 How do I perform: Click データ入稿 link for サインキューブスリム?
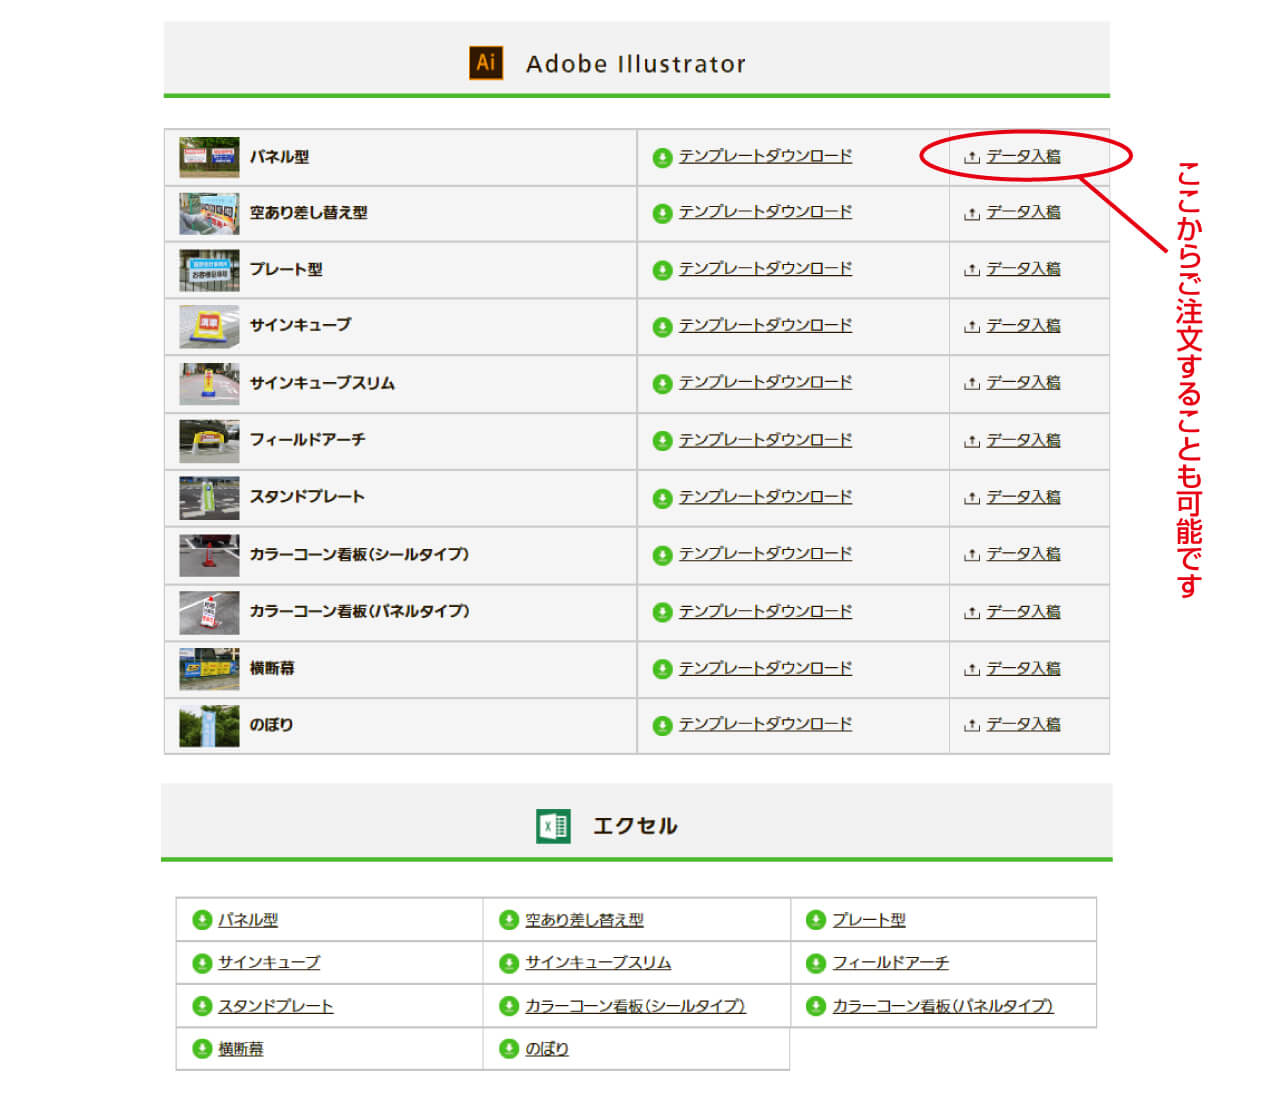(1023, 383)
